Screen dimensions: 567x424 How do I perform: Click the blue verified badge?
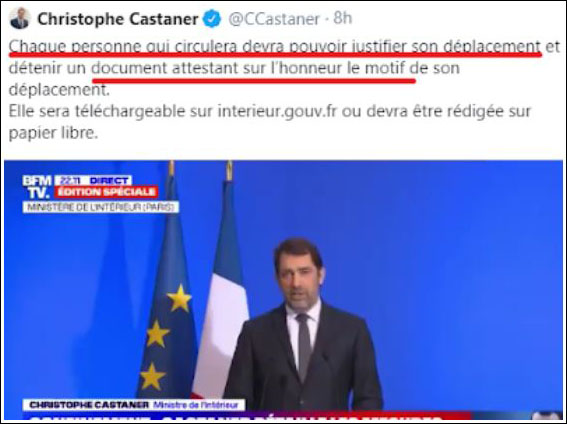(x=212, y=19)
